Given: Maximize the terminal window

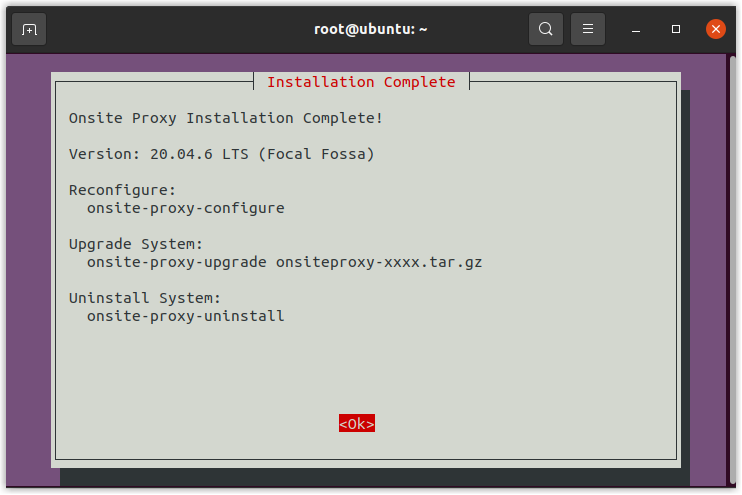Looking at the screenshot, I should [x=676, y=29].
